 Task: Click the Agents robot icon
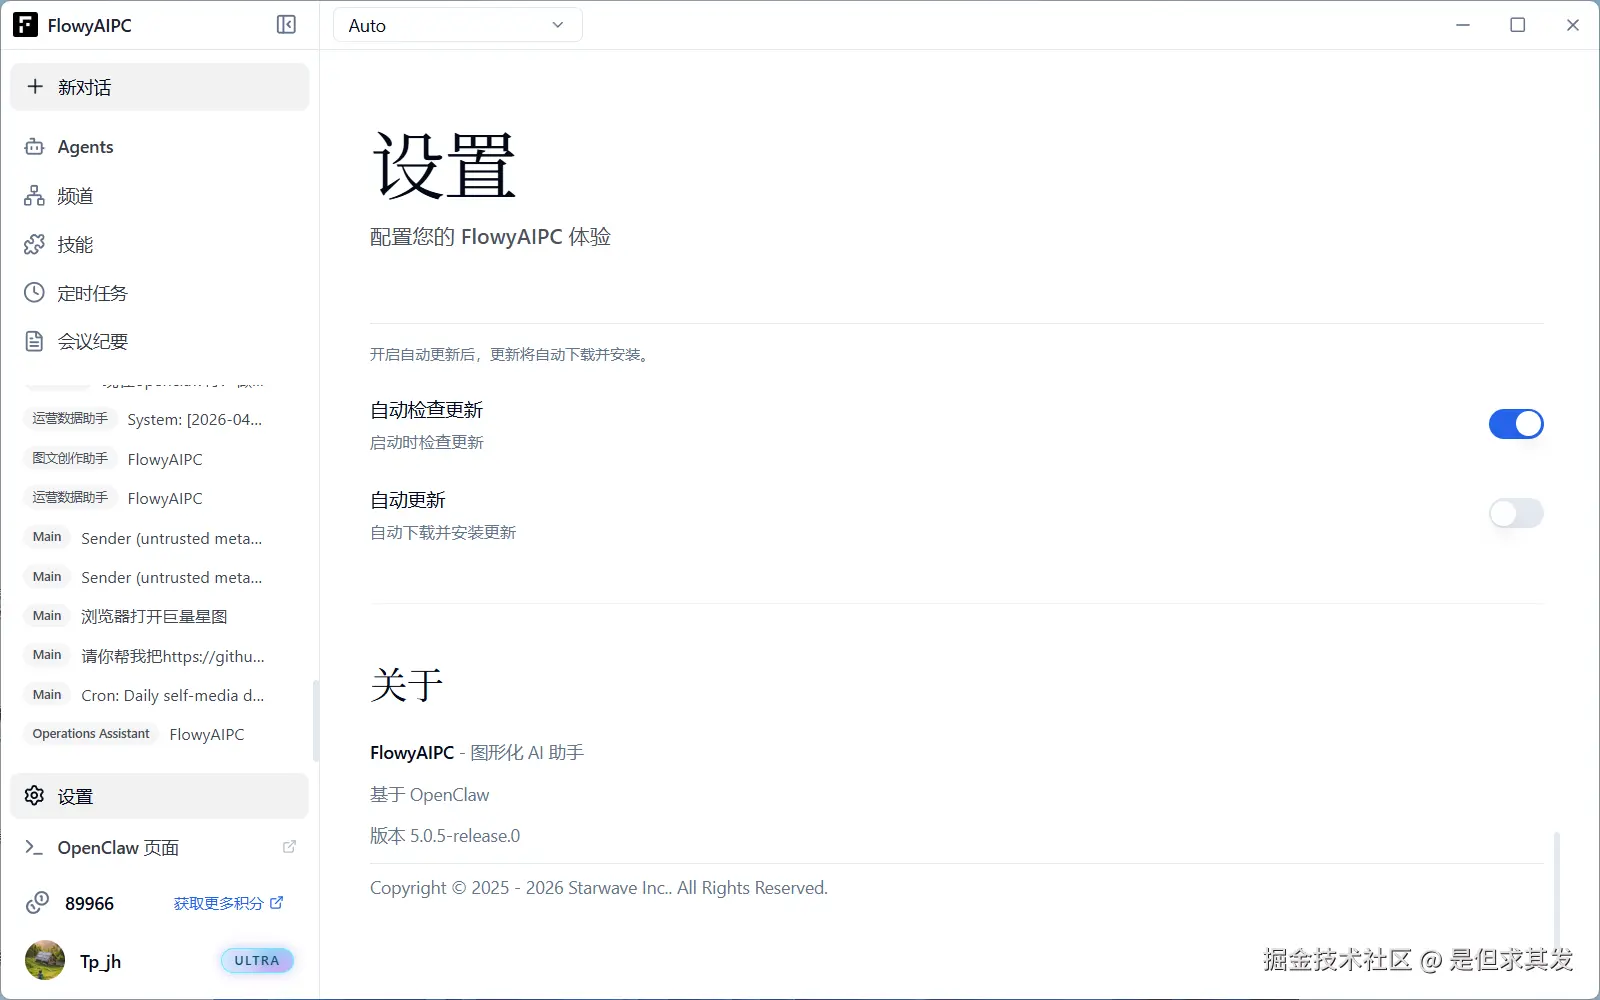click(34, 147)
